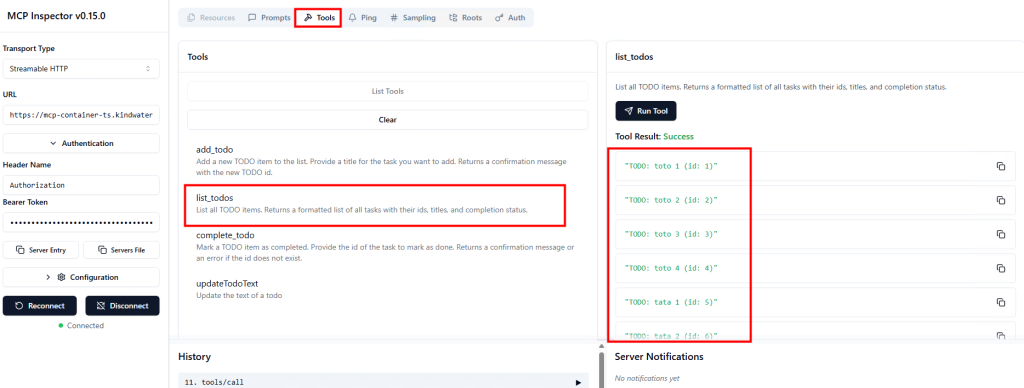Click result text "TODO: toto 3 (id: 3)"

coord(671,234)
